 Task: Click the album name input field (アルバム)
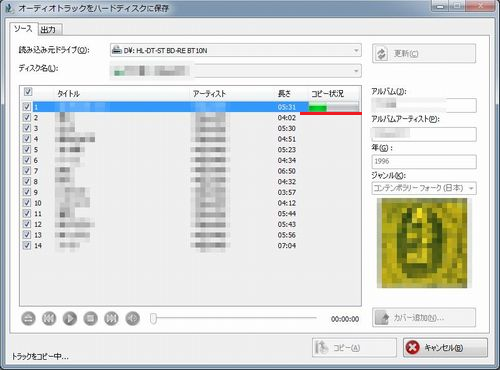pyautogui.click(x=424, y=105)
